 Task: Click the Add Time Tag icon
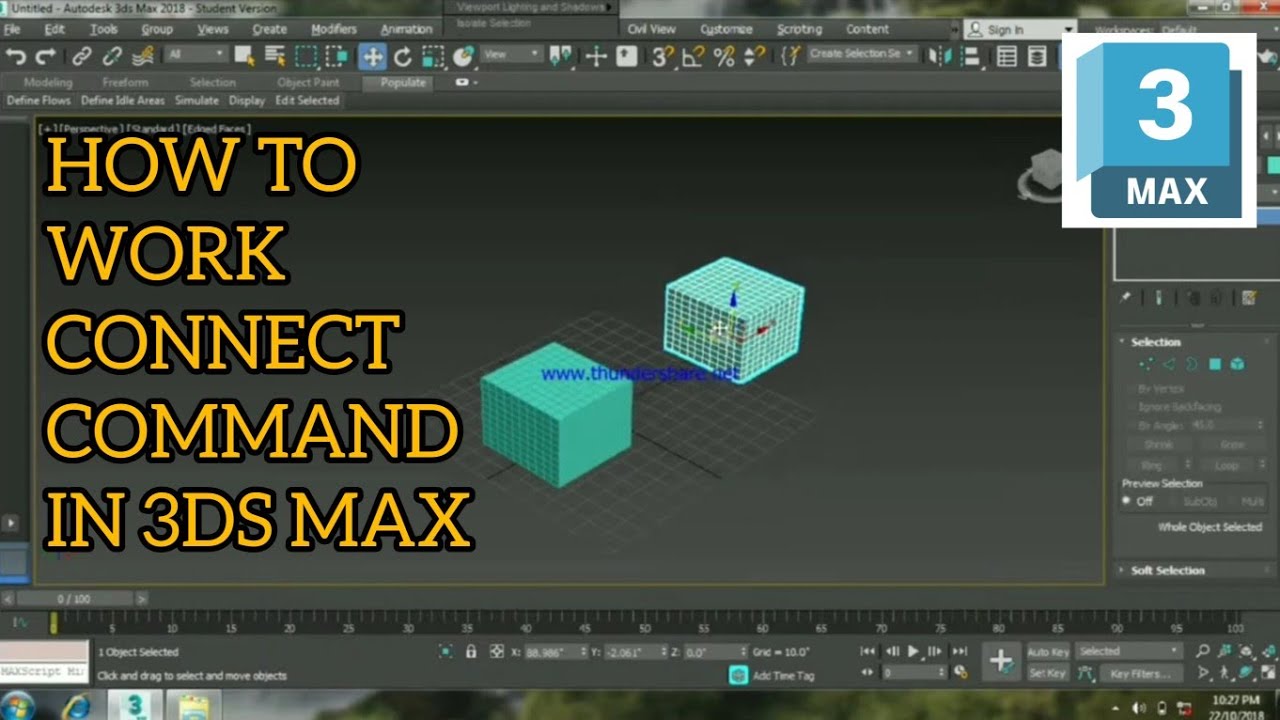738,675
